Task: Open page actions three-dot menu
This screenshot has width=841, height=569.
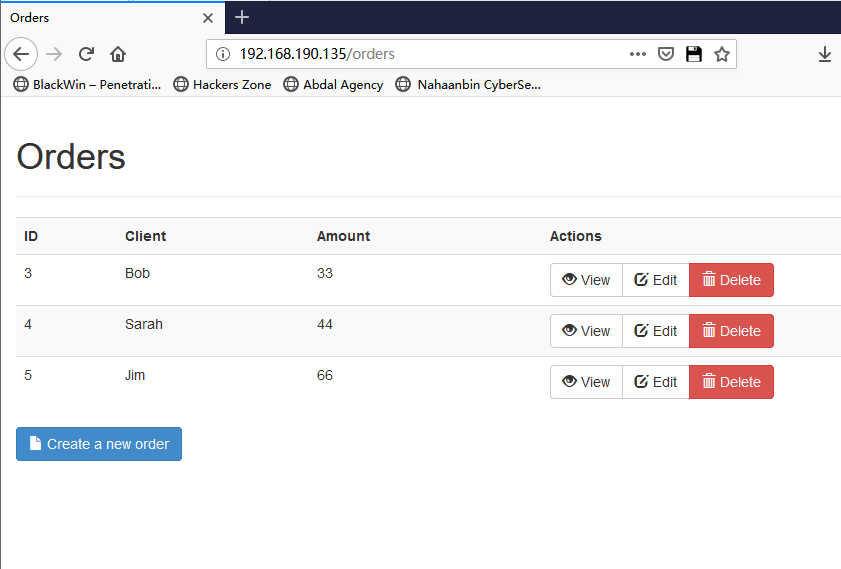Action: tap(638, 54)
